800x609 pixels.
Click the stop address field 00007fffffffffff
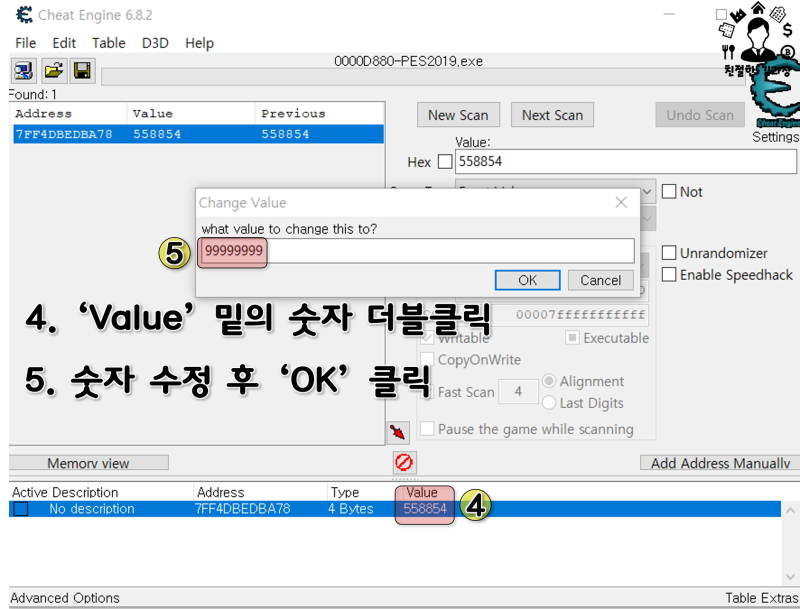click(553, 314)
